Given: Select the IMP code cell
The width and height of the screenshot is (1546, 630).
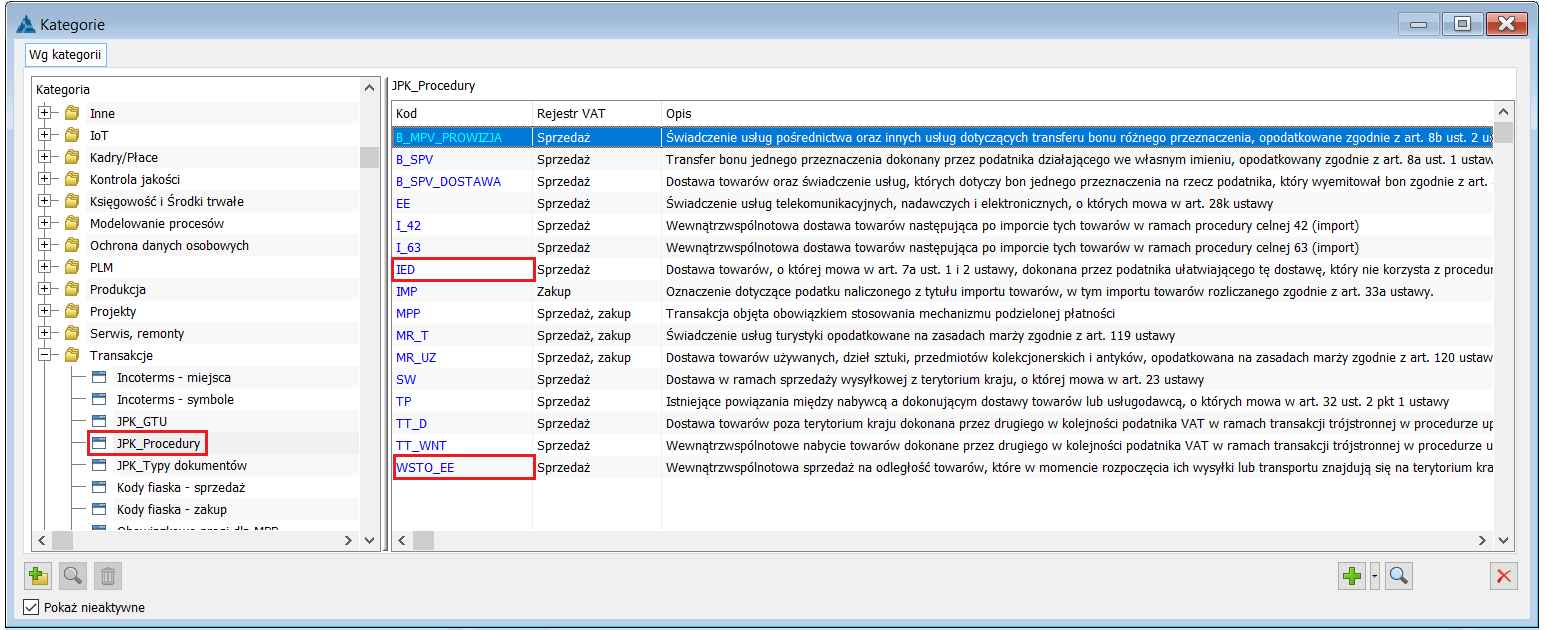Looking at the screenshot, I should pyautogui.click(x=462, y=290).
